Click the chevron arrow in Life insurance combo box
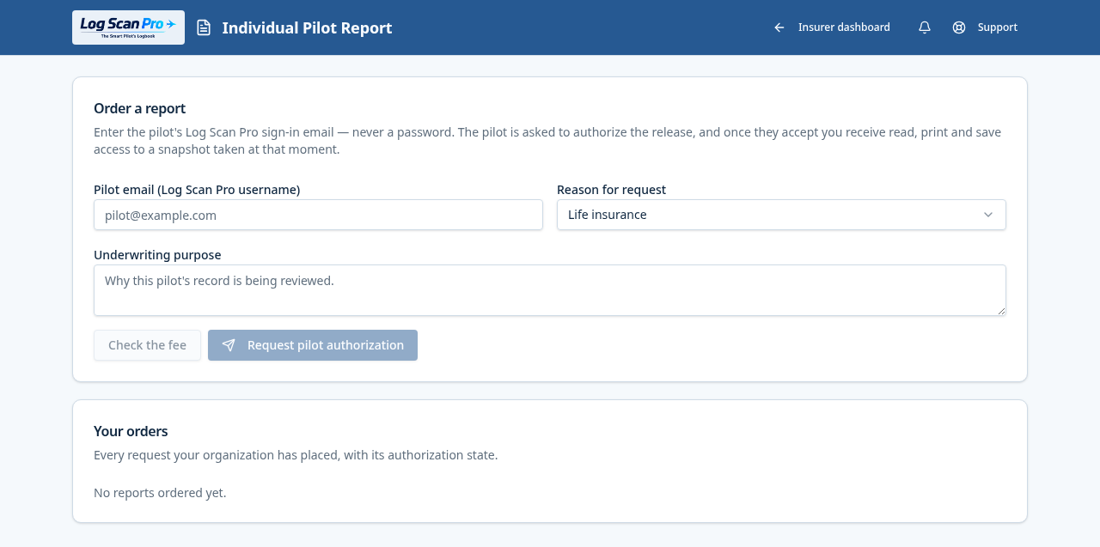The width and height of the screenshot is (1100, 547). [988, 215]
